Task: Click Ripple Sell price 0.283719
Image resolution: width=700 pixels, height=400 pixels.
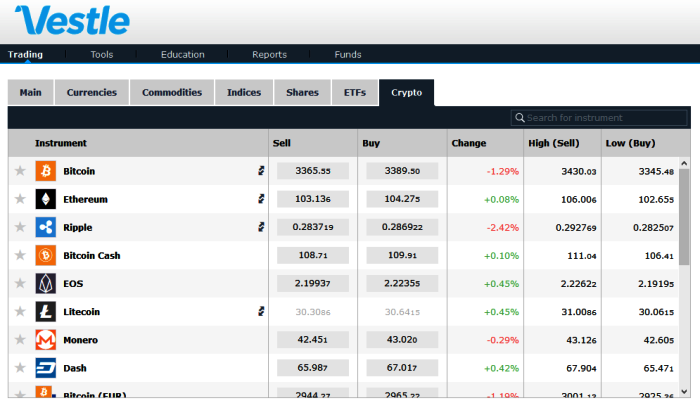Action: (x=312, y=227)
